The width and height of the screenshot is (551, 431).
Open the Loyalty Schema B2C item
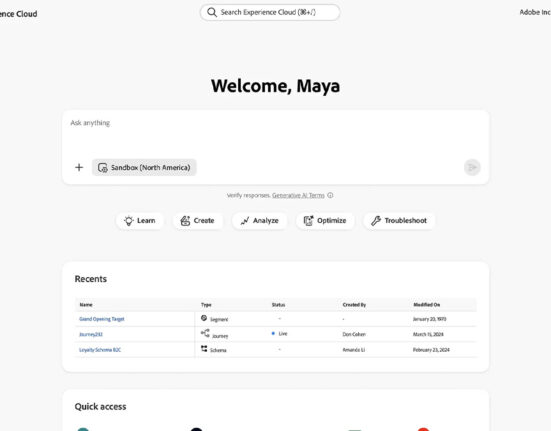pos(100,350)
